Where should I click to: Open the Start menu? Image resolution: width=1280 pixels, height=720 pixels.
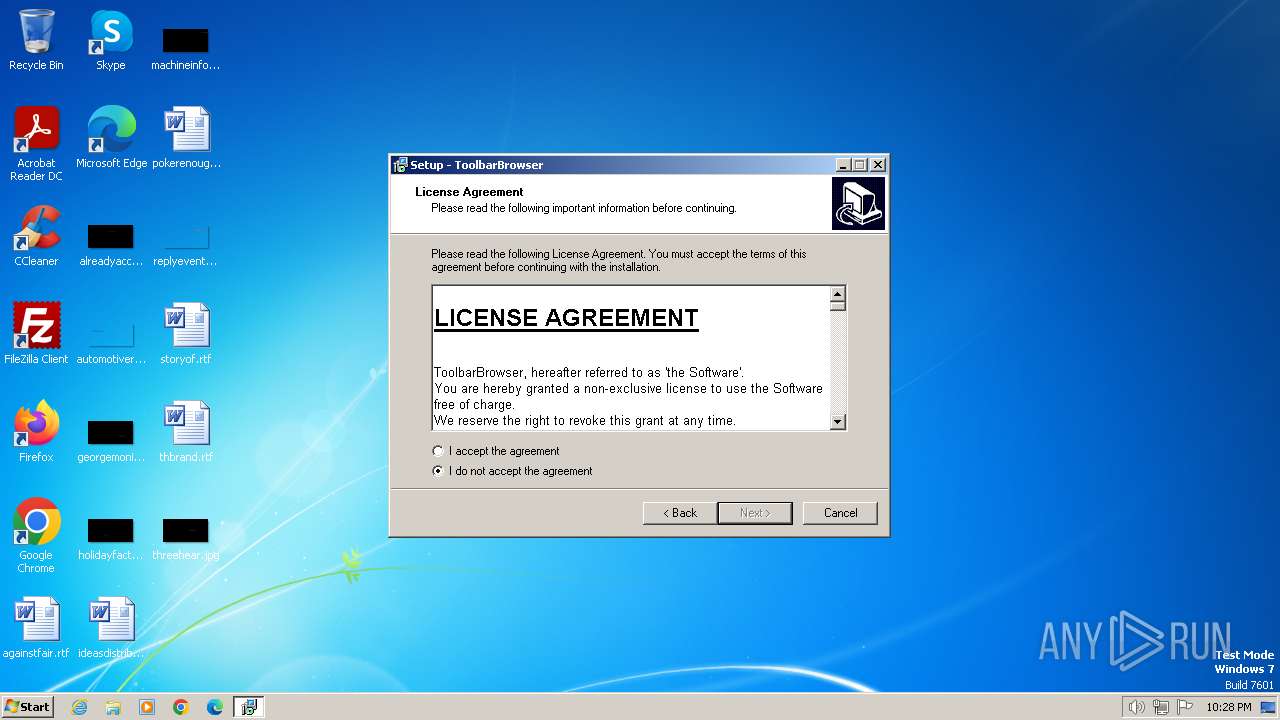pos(27,706)
